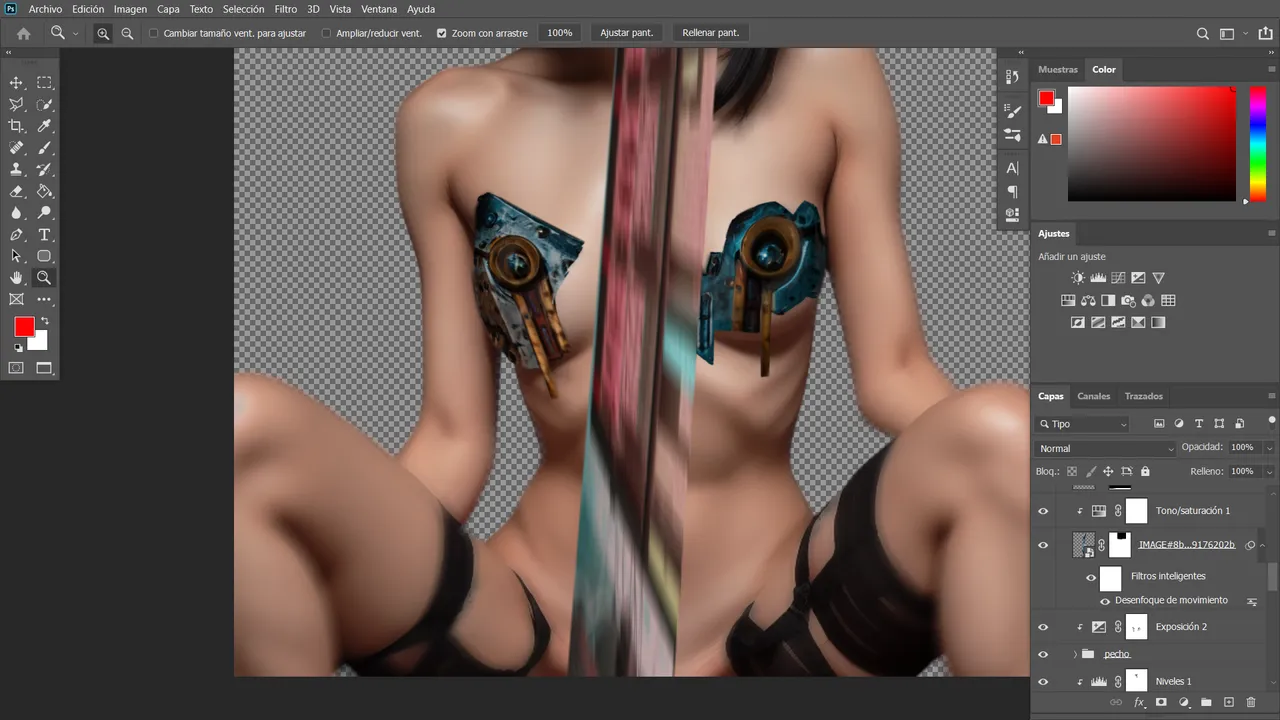The image size is (1280, 720).
Task: Add a Photo Filter adjustment
Action: pyautogui.click(x=1128, y=300)
